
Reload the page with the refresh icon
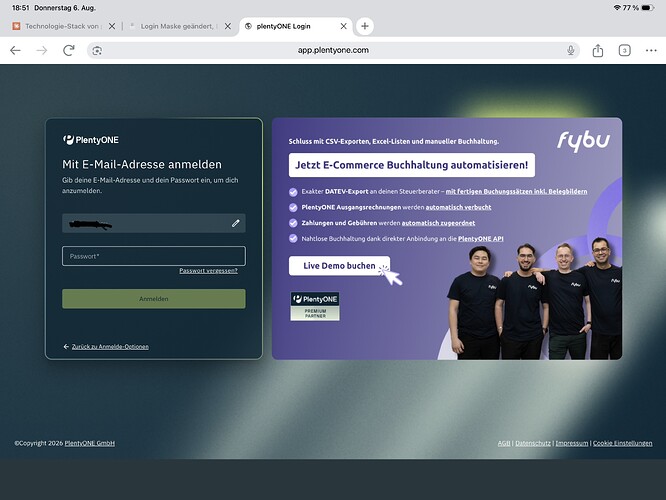pyautogui.click(x=69, y=51)
